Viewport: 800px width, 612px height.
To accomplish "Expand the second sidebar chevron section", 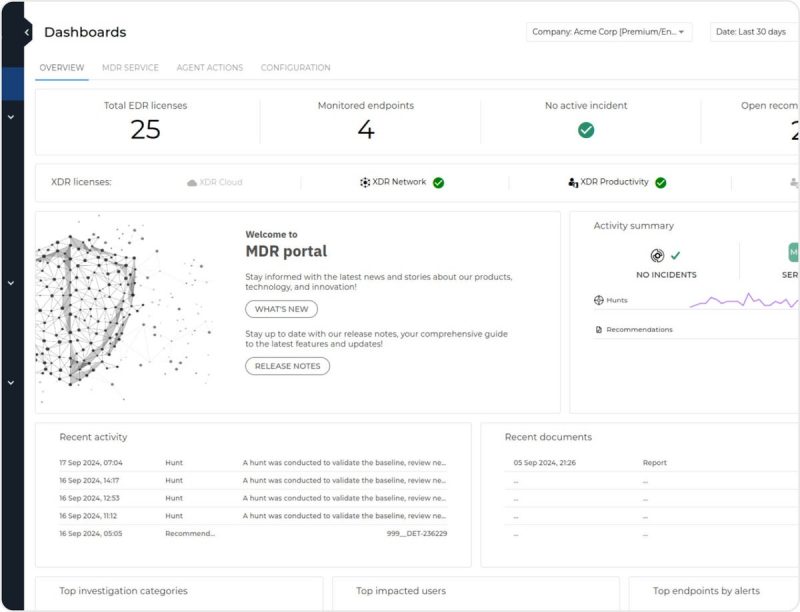I will pos(11,283).
